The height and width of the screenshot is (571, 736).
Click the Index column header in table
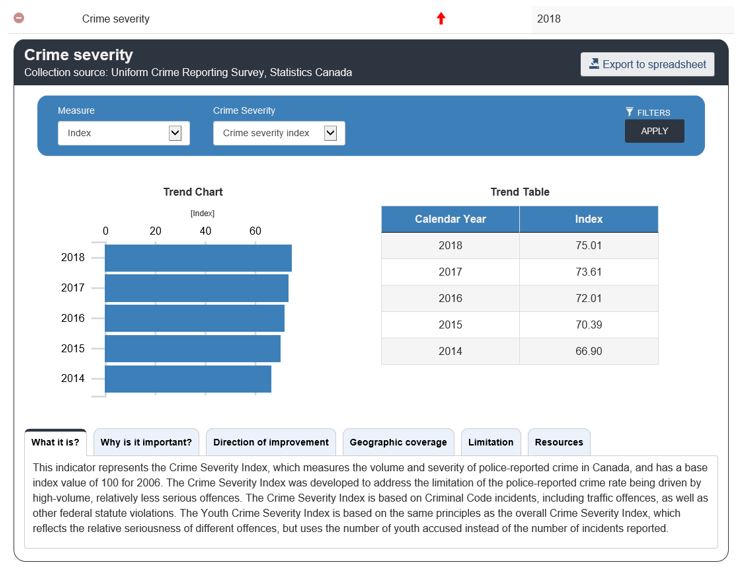pos(589,219)
